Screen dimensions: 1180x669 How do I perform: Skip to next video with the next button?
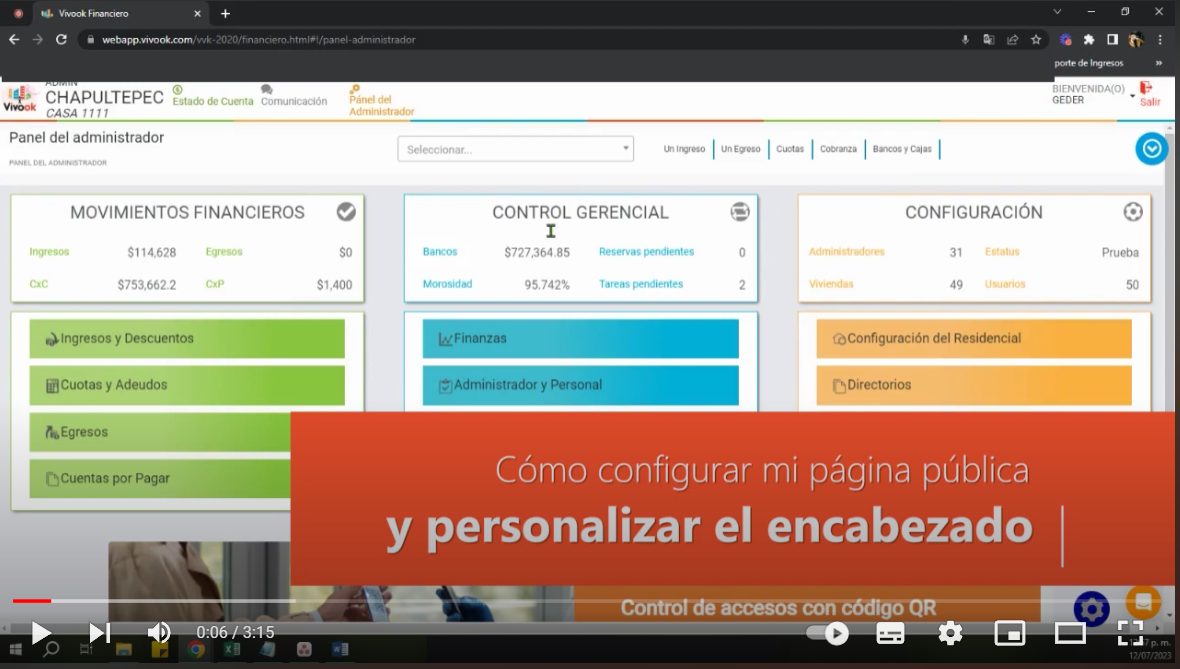pyautogui.click(x=99, y=633)
